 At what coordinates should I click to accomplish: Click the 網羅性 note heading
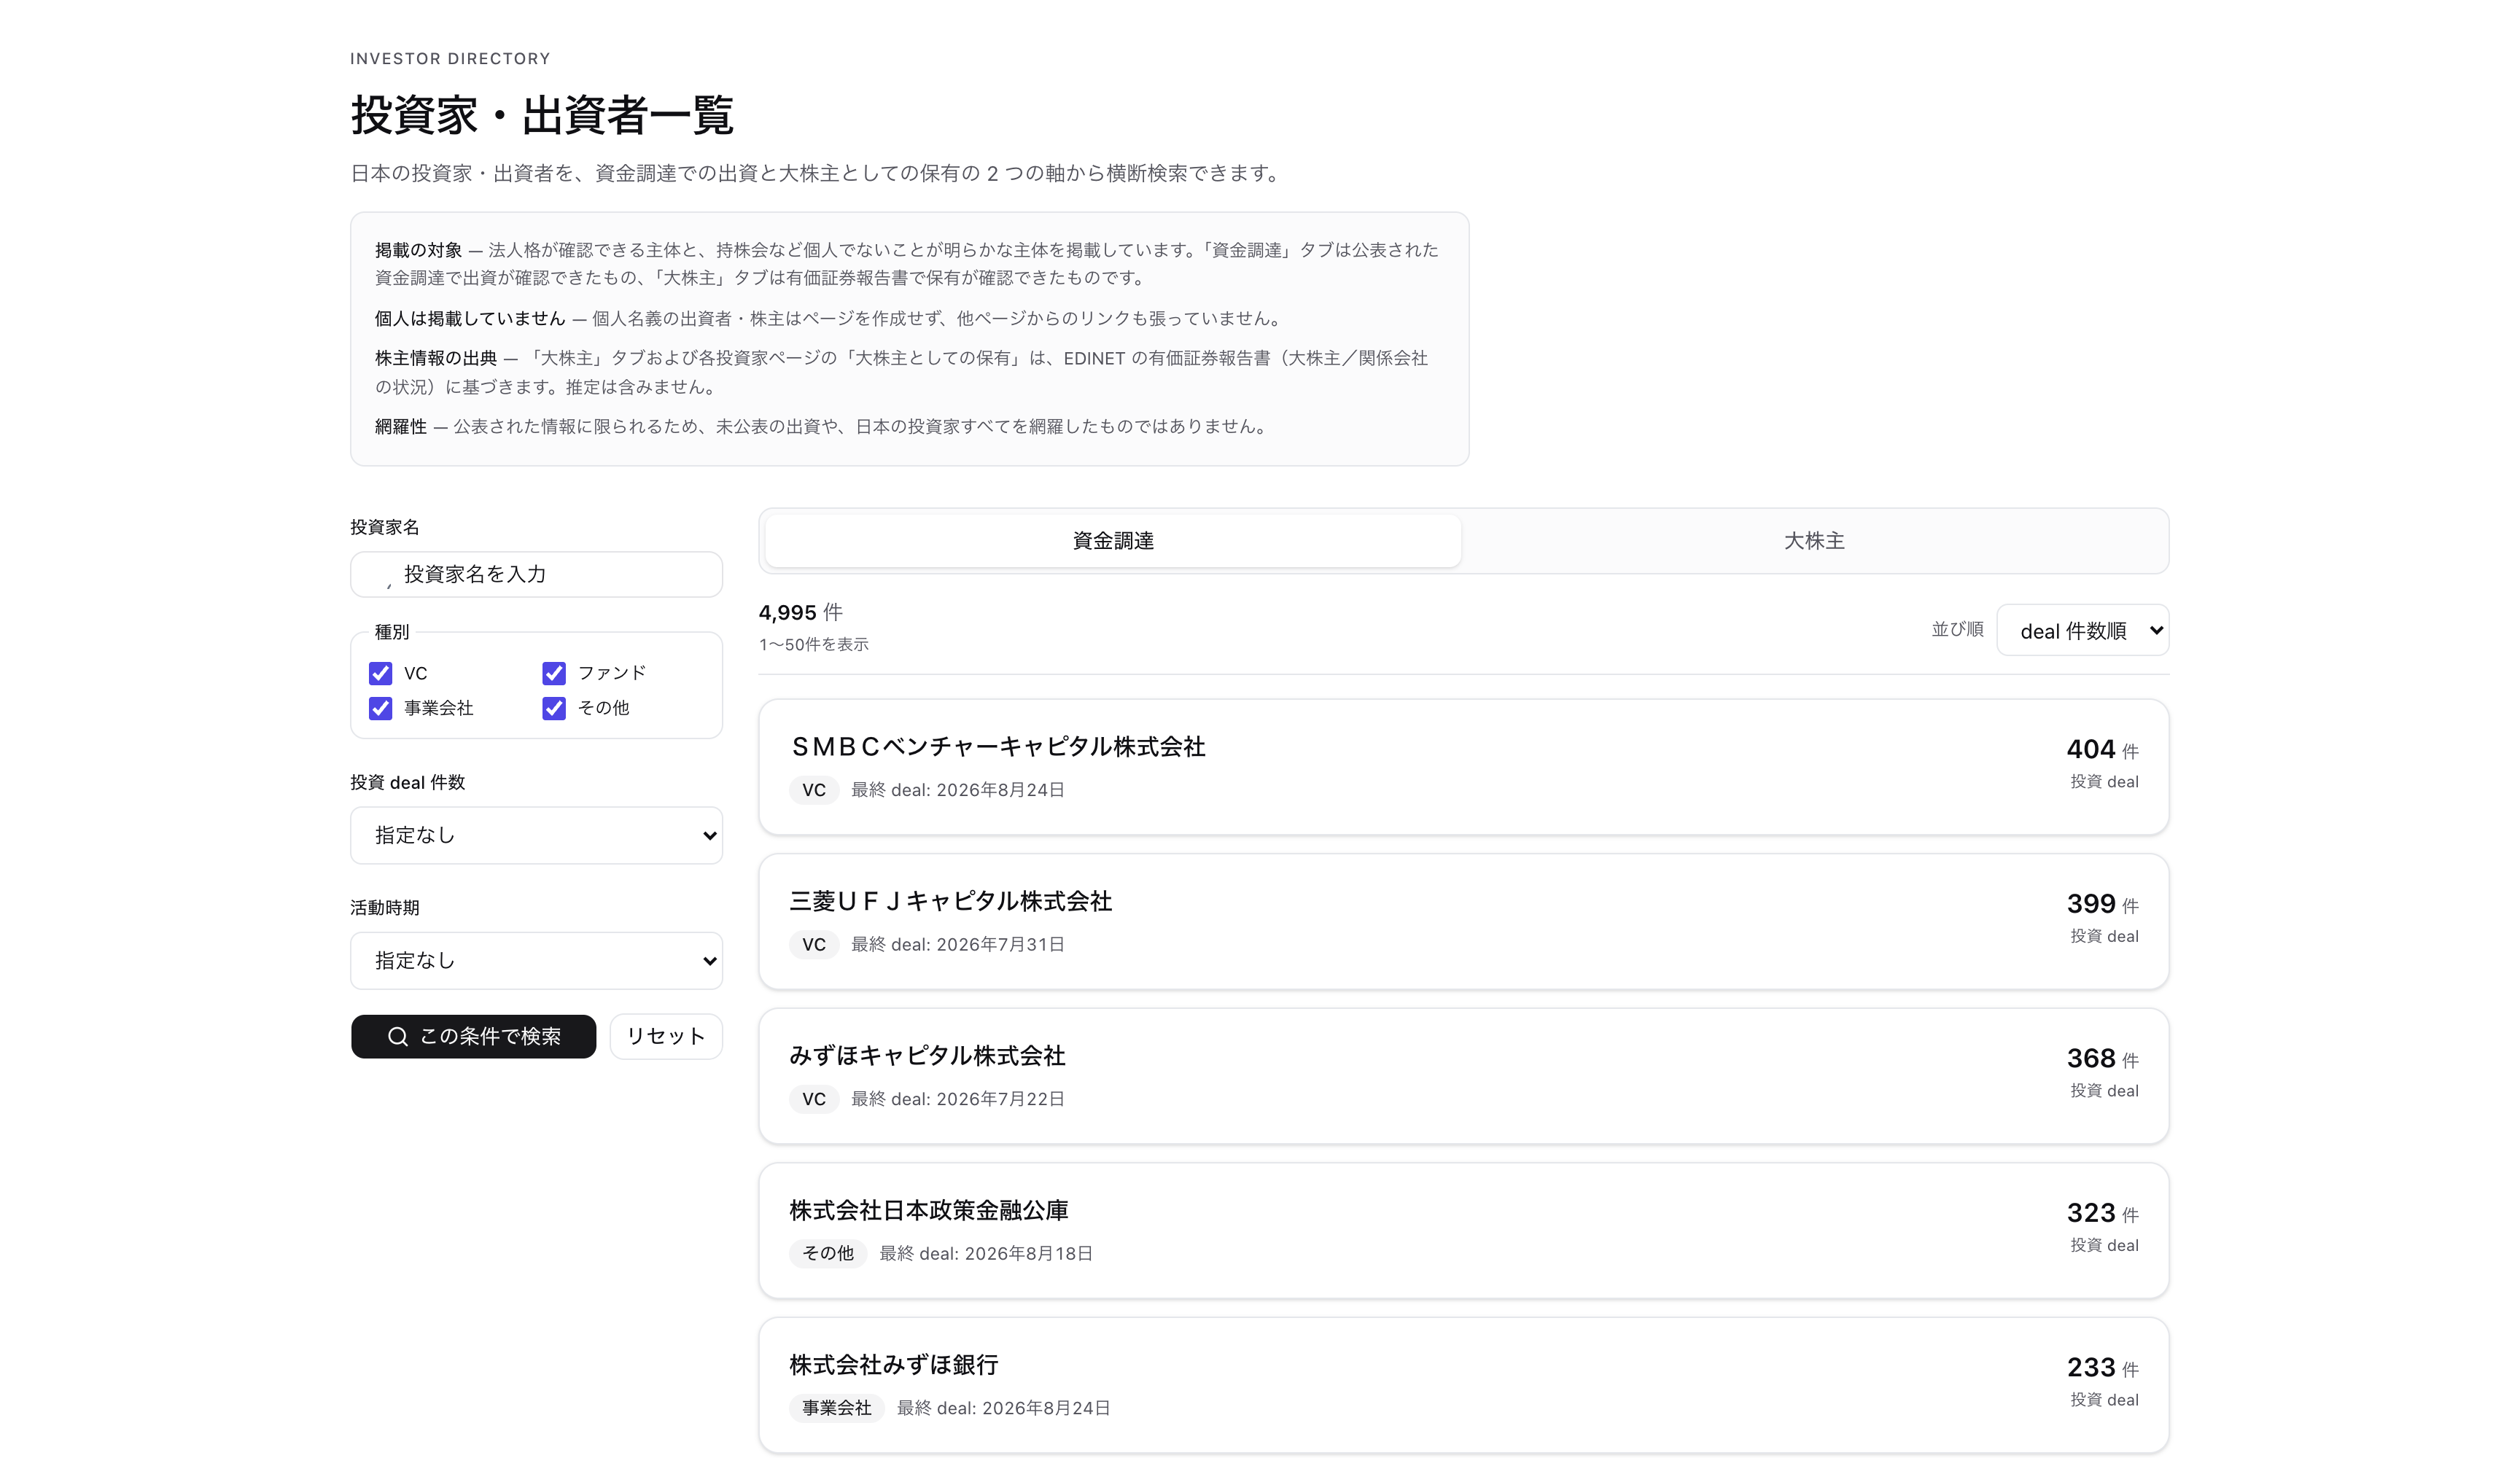(401, 426)
